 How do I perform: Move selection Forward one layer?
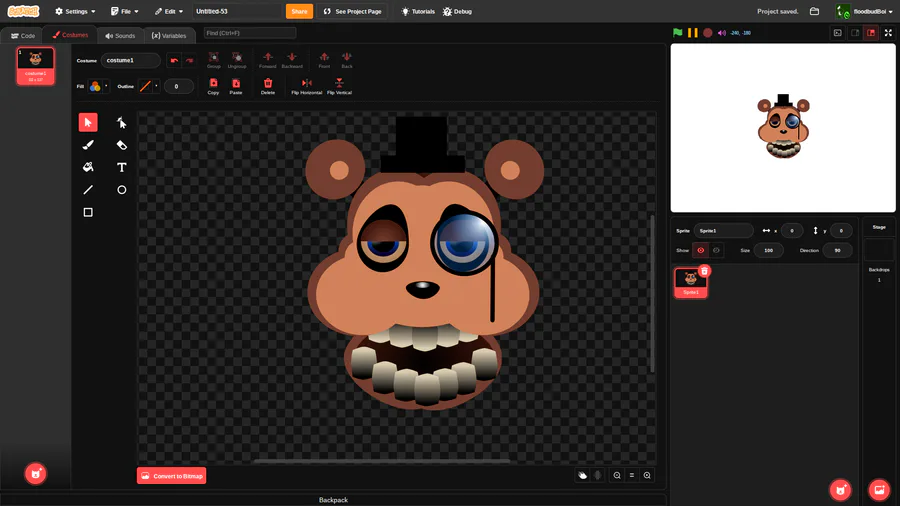[267, 60]
